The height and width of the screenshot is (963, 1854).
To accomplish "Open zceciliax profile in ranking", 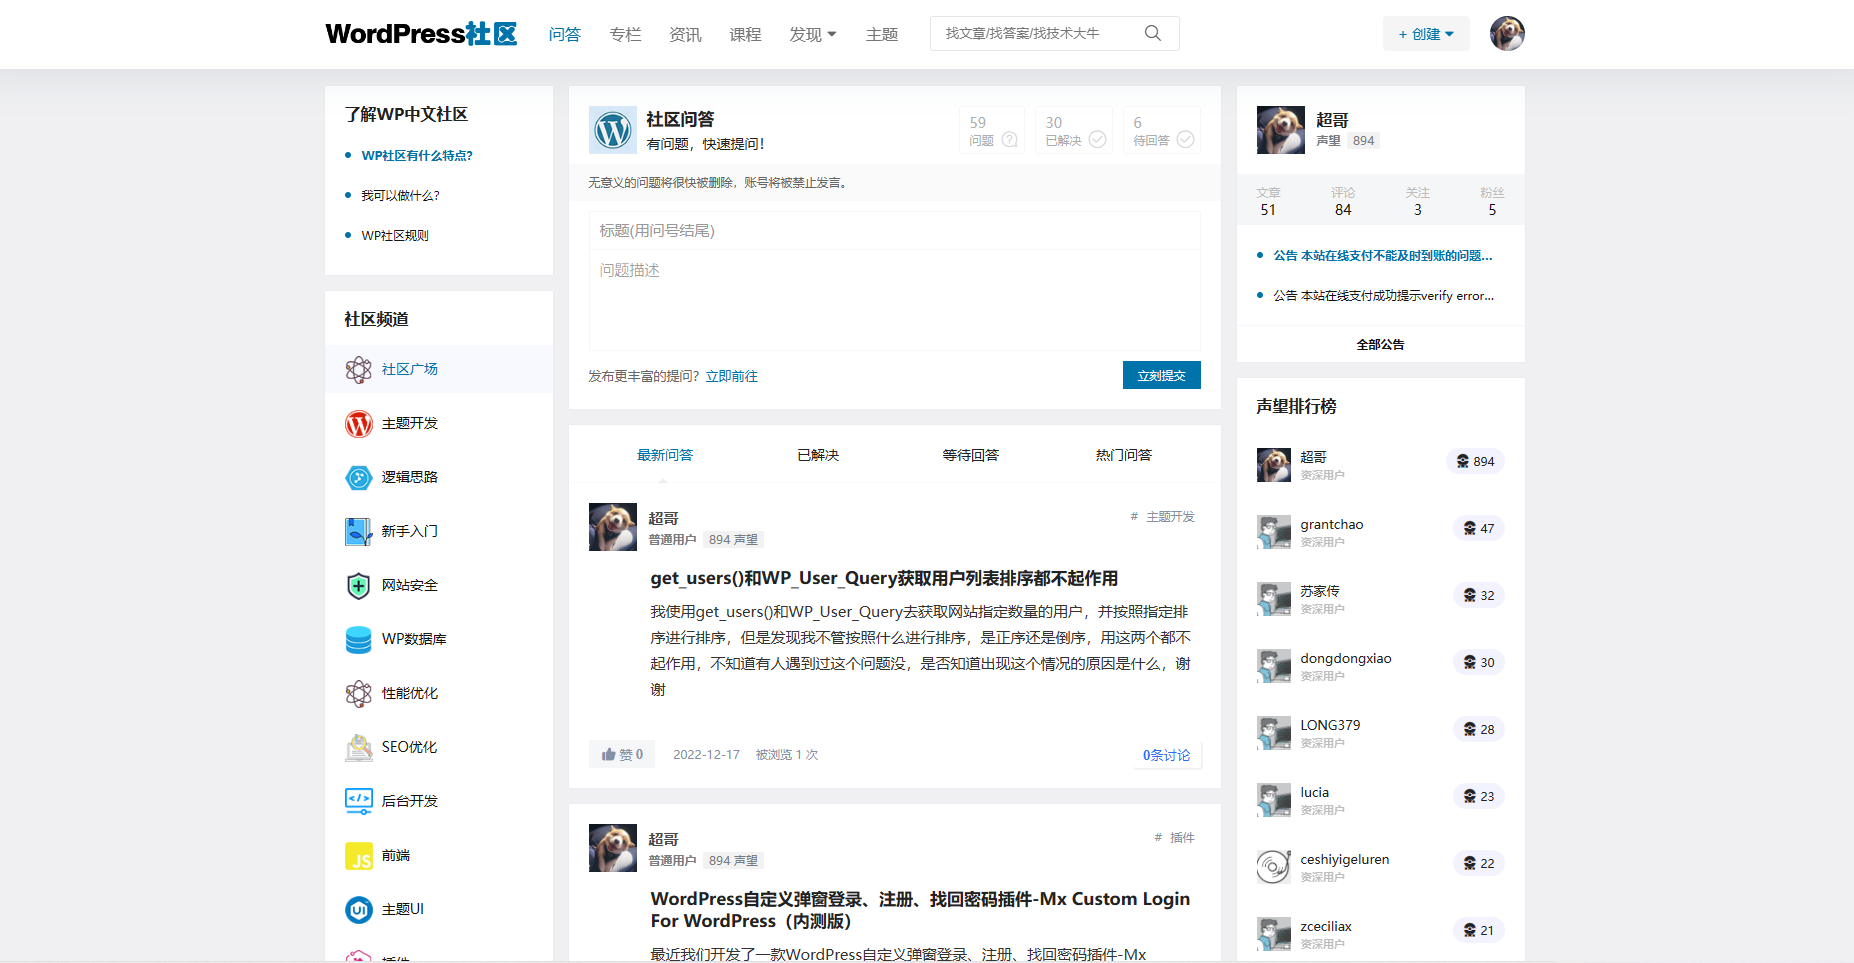I will tap(1326, 926).
